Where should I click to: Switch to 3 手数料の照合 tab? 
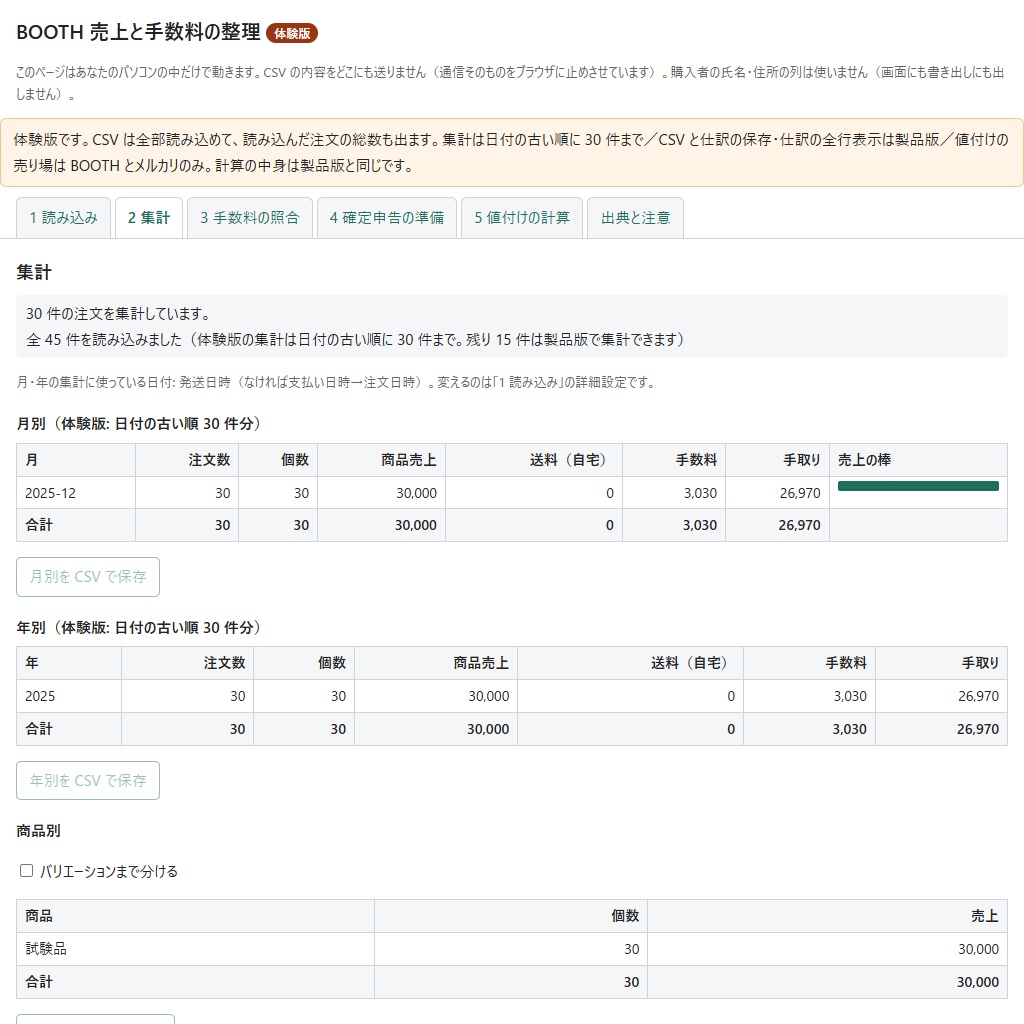(250, 217)
